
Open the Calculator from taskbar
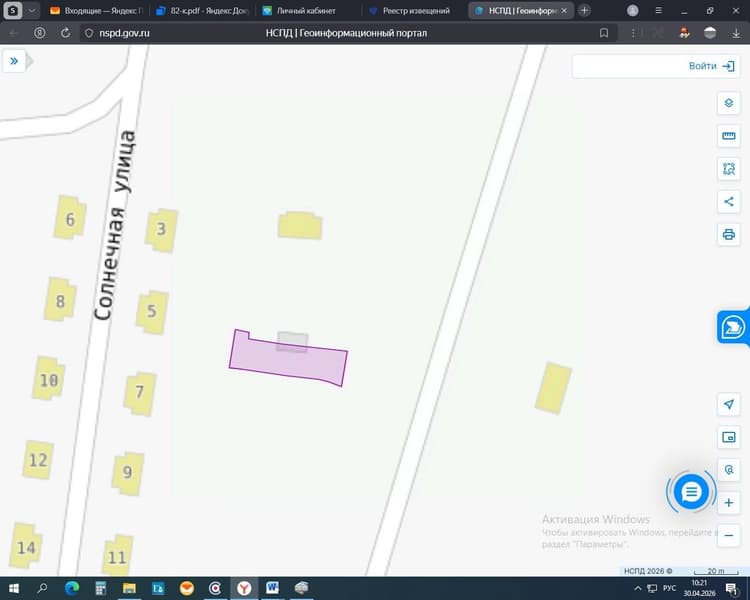coord(100,588)
